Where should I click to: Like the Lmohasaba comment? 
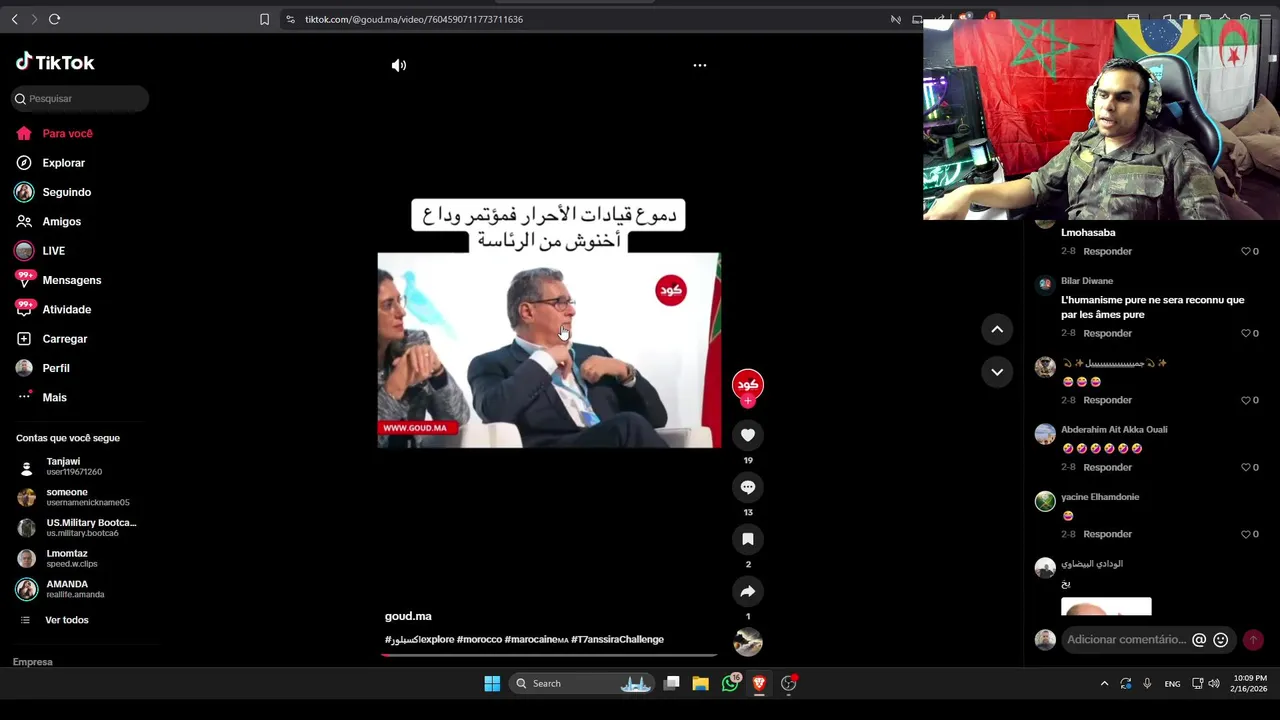[x=1246, y=251]
